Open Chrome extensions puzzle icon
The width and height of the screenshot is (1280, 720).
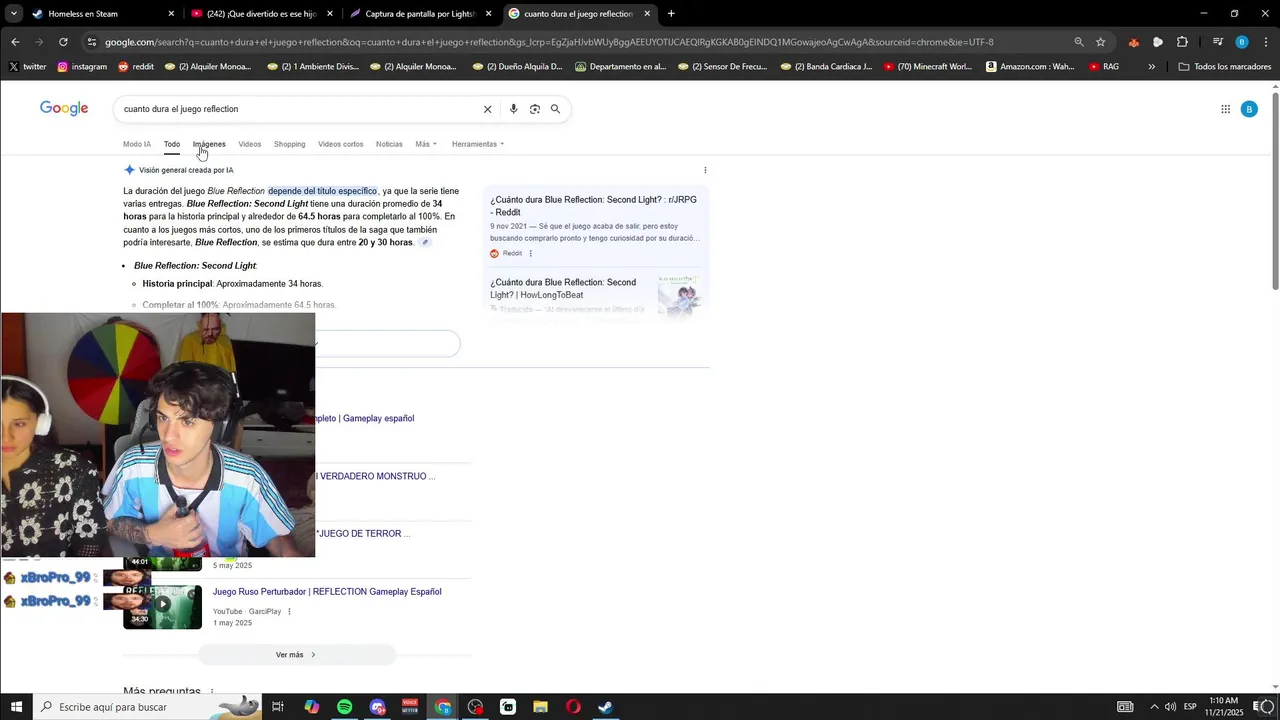pos(1182,42)
